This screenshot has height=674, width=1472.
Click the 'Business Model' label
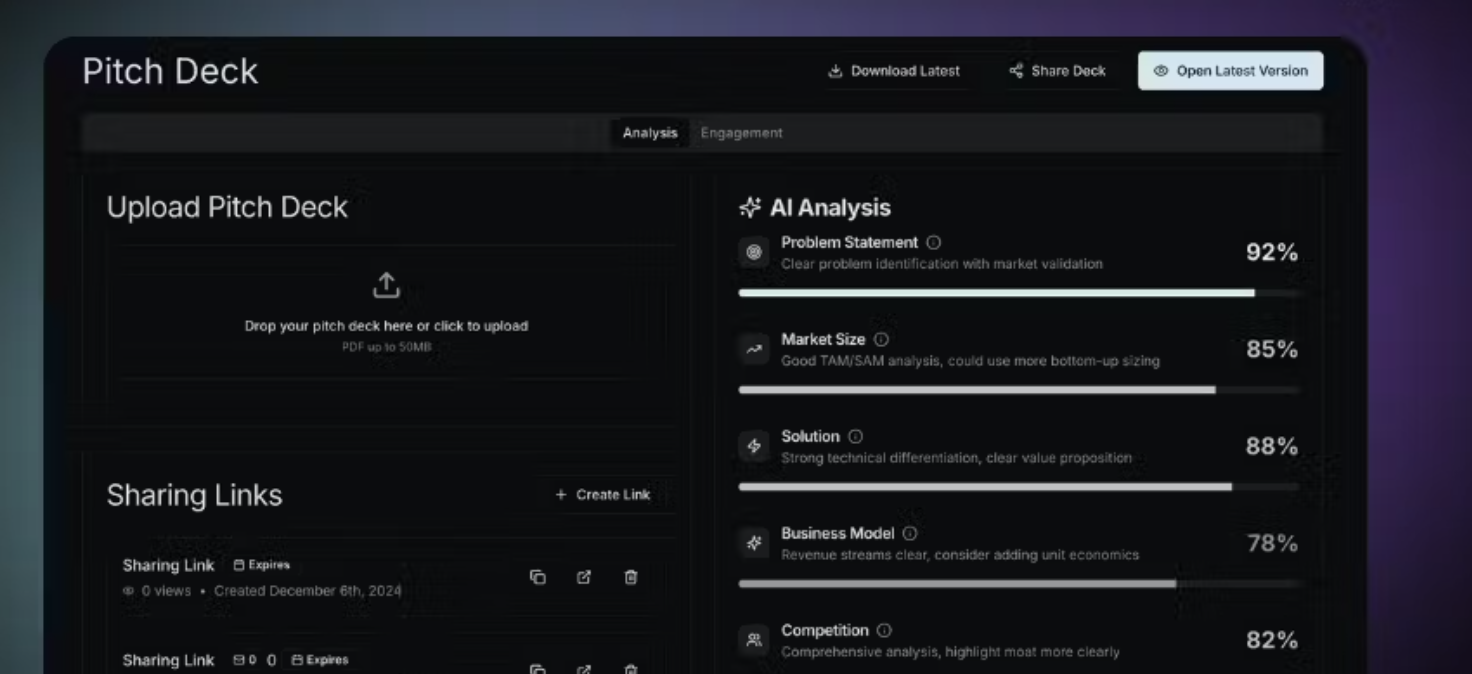(x=838, y=534)
